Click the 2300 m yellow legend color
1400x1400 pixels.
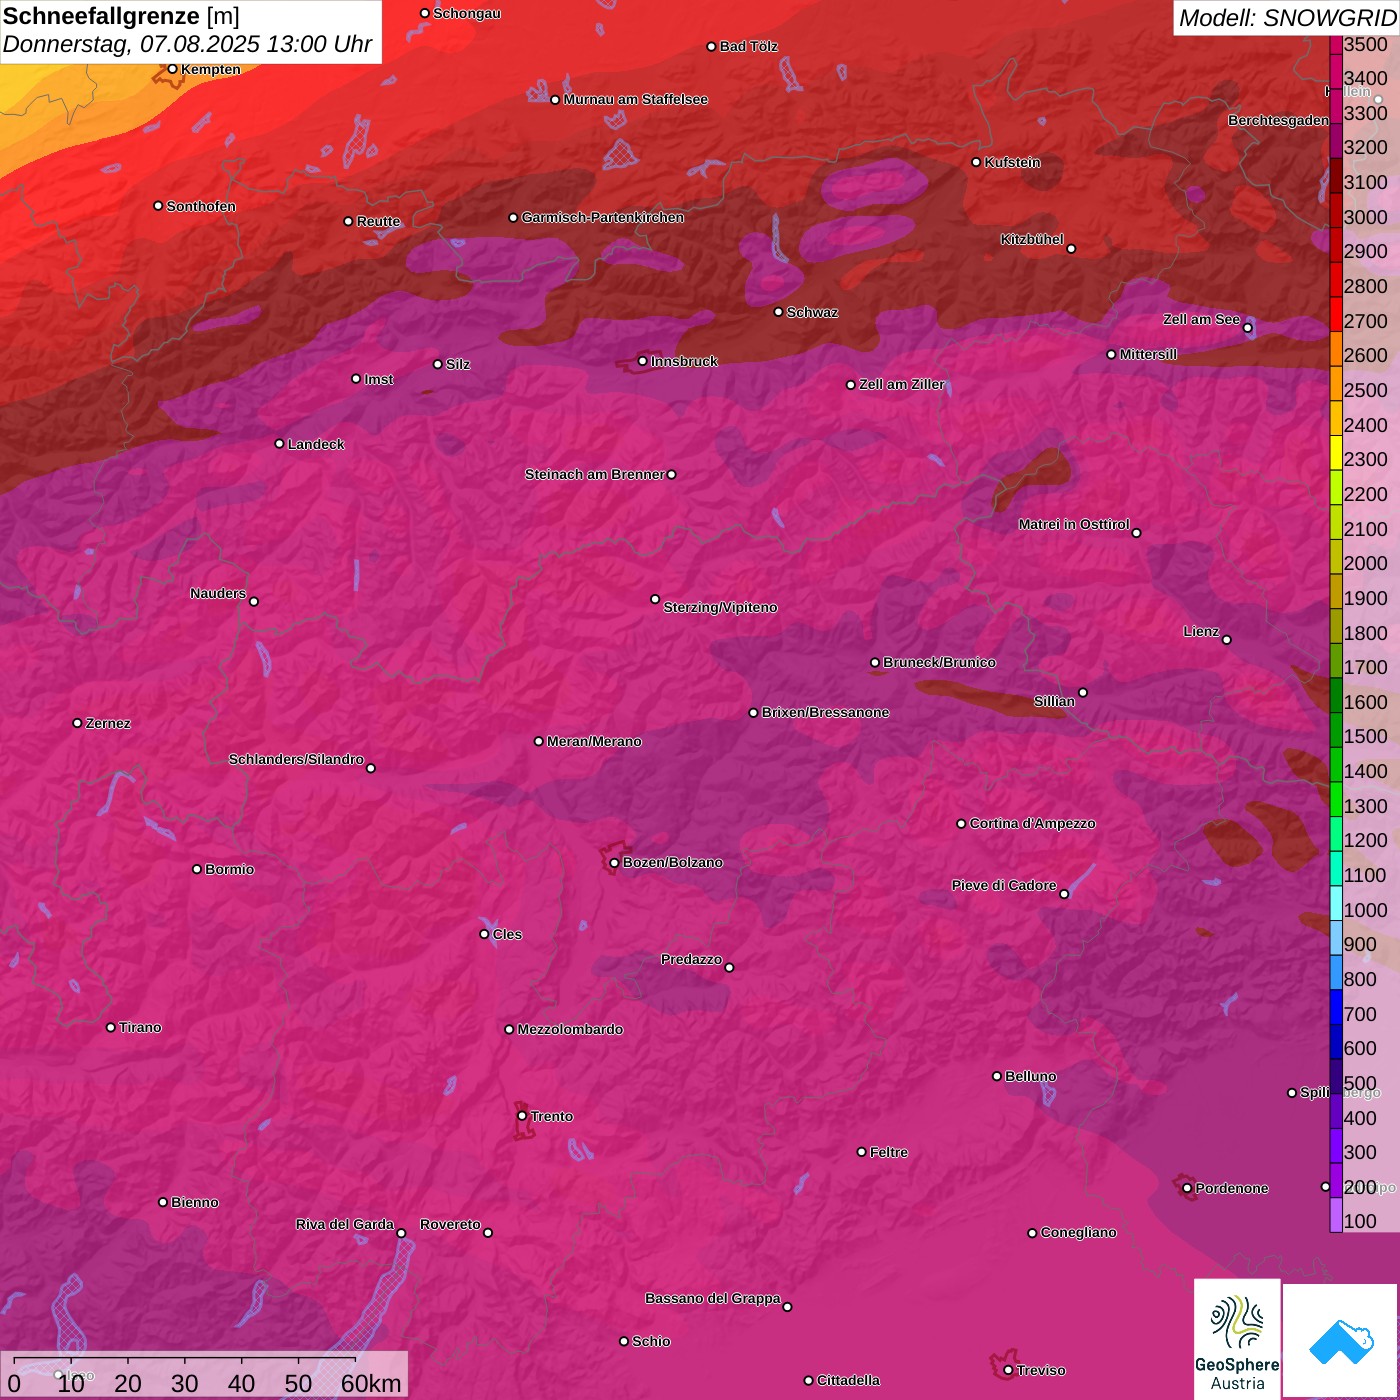tap(1336, 453)
